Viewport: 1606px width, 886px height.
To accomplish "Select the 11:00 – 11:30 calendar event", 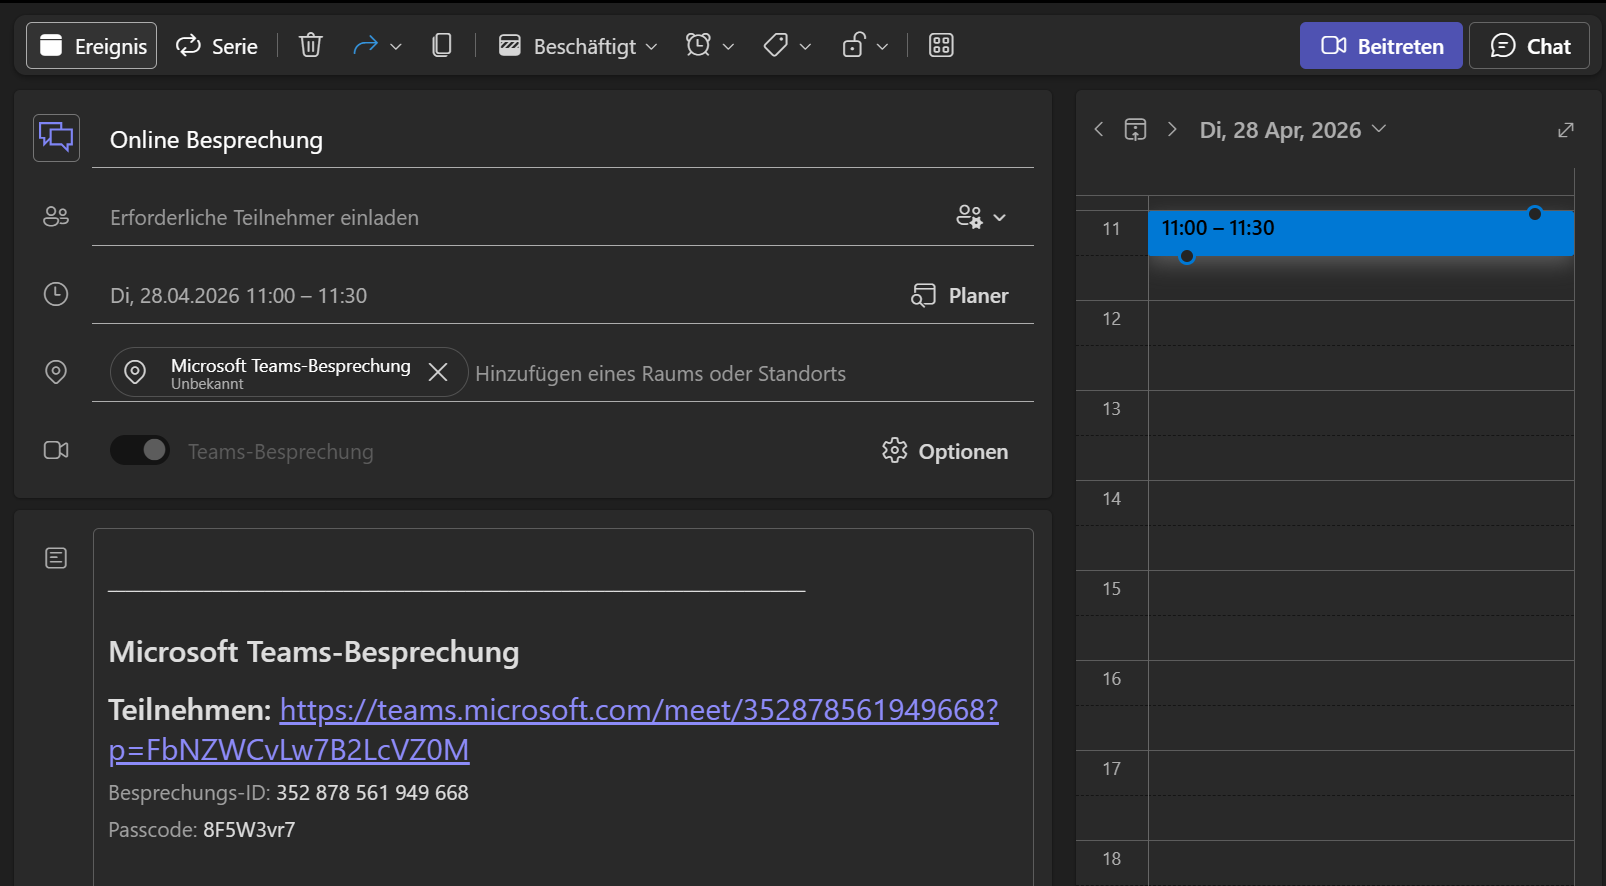I will pyautogui.click(x=1361, y=233).
